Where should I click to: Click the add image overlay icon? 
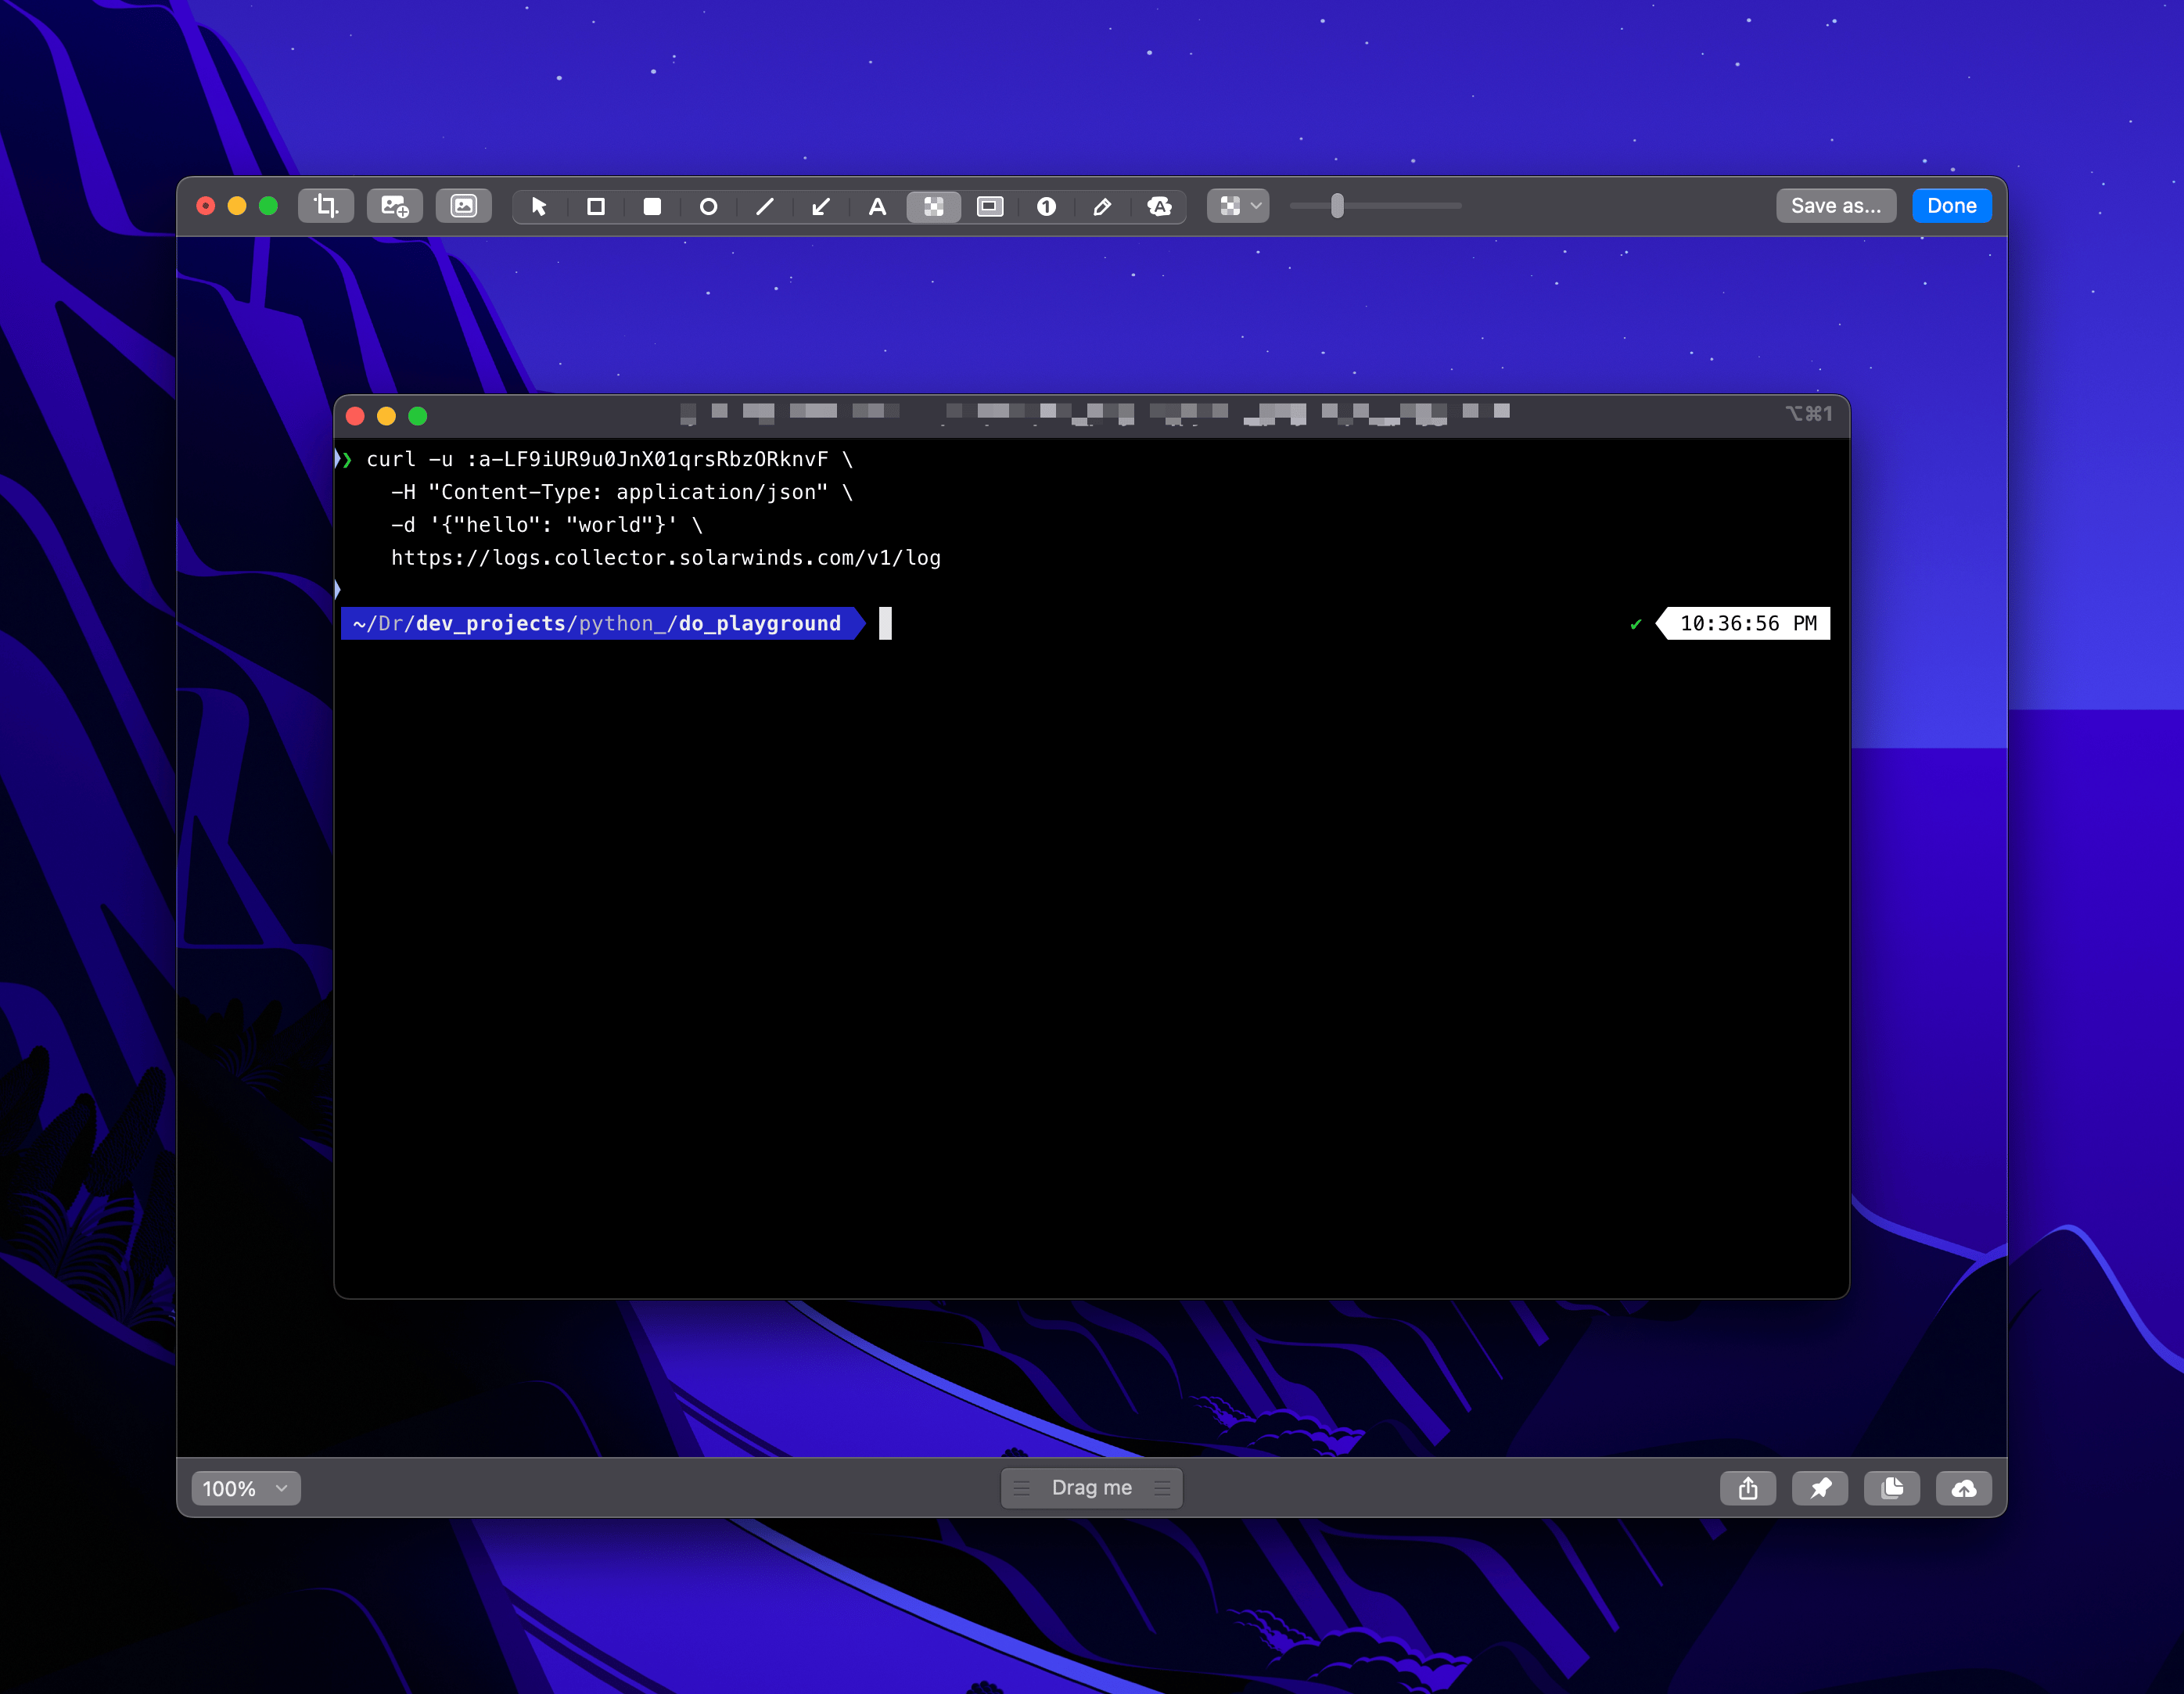pyautogui.click(x=395, y=206)
